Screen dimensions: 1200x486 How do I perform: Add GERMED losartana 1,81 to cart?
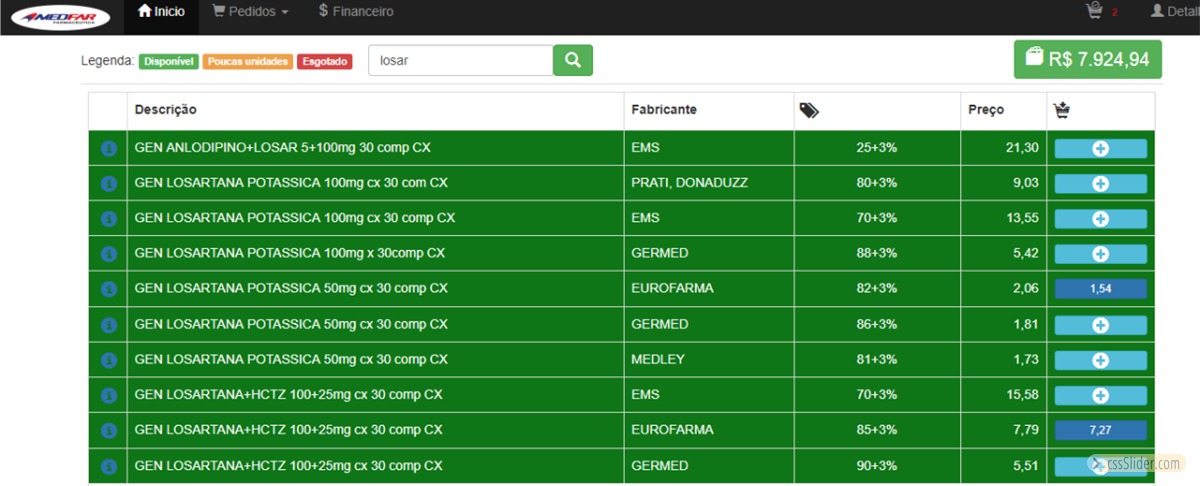pos(1100,325)
